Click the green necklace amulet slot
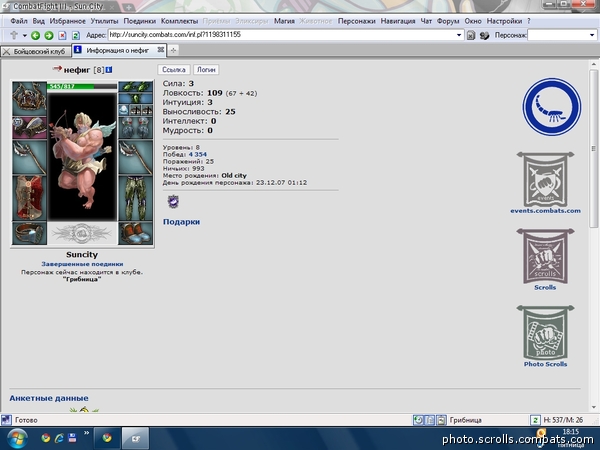600x450 pixels. (135, 98)
